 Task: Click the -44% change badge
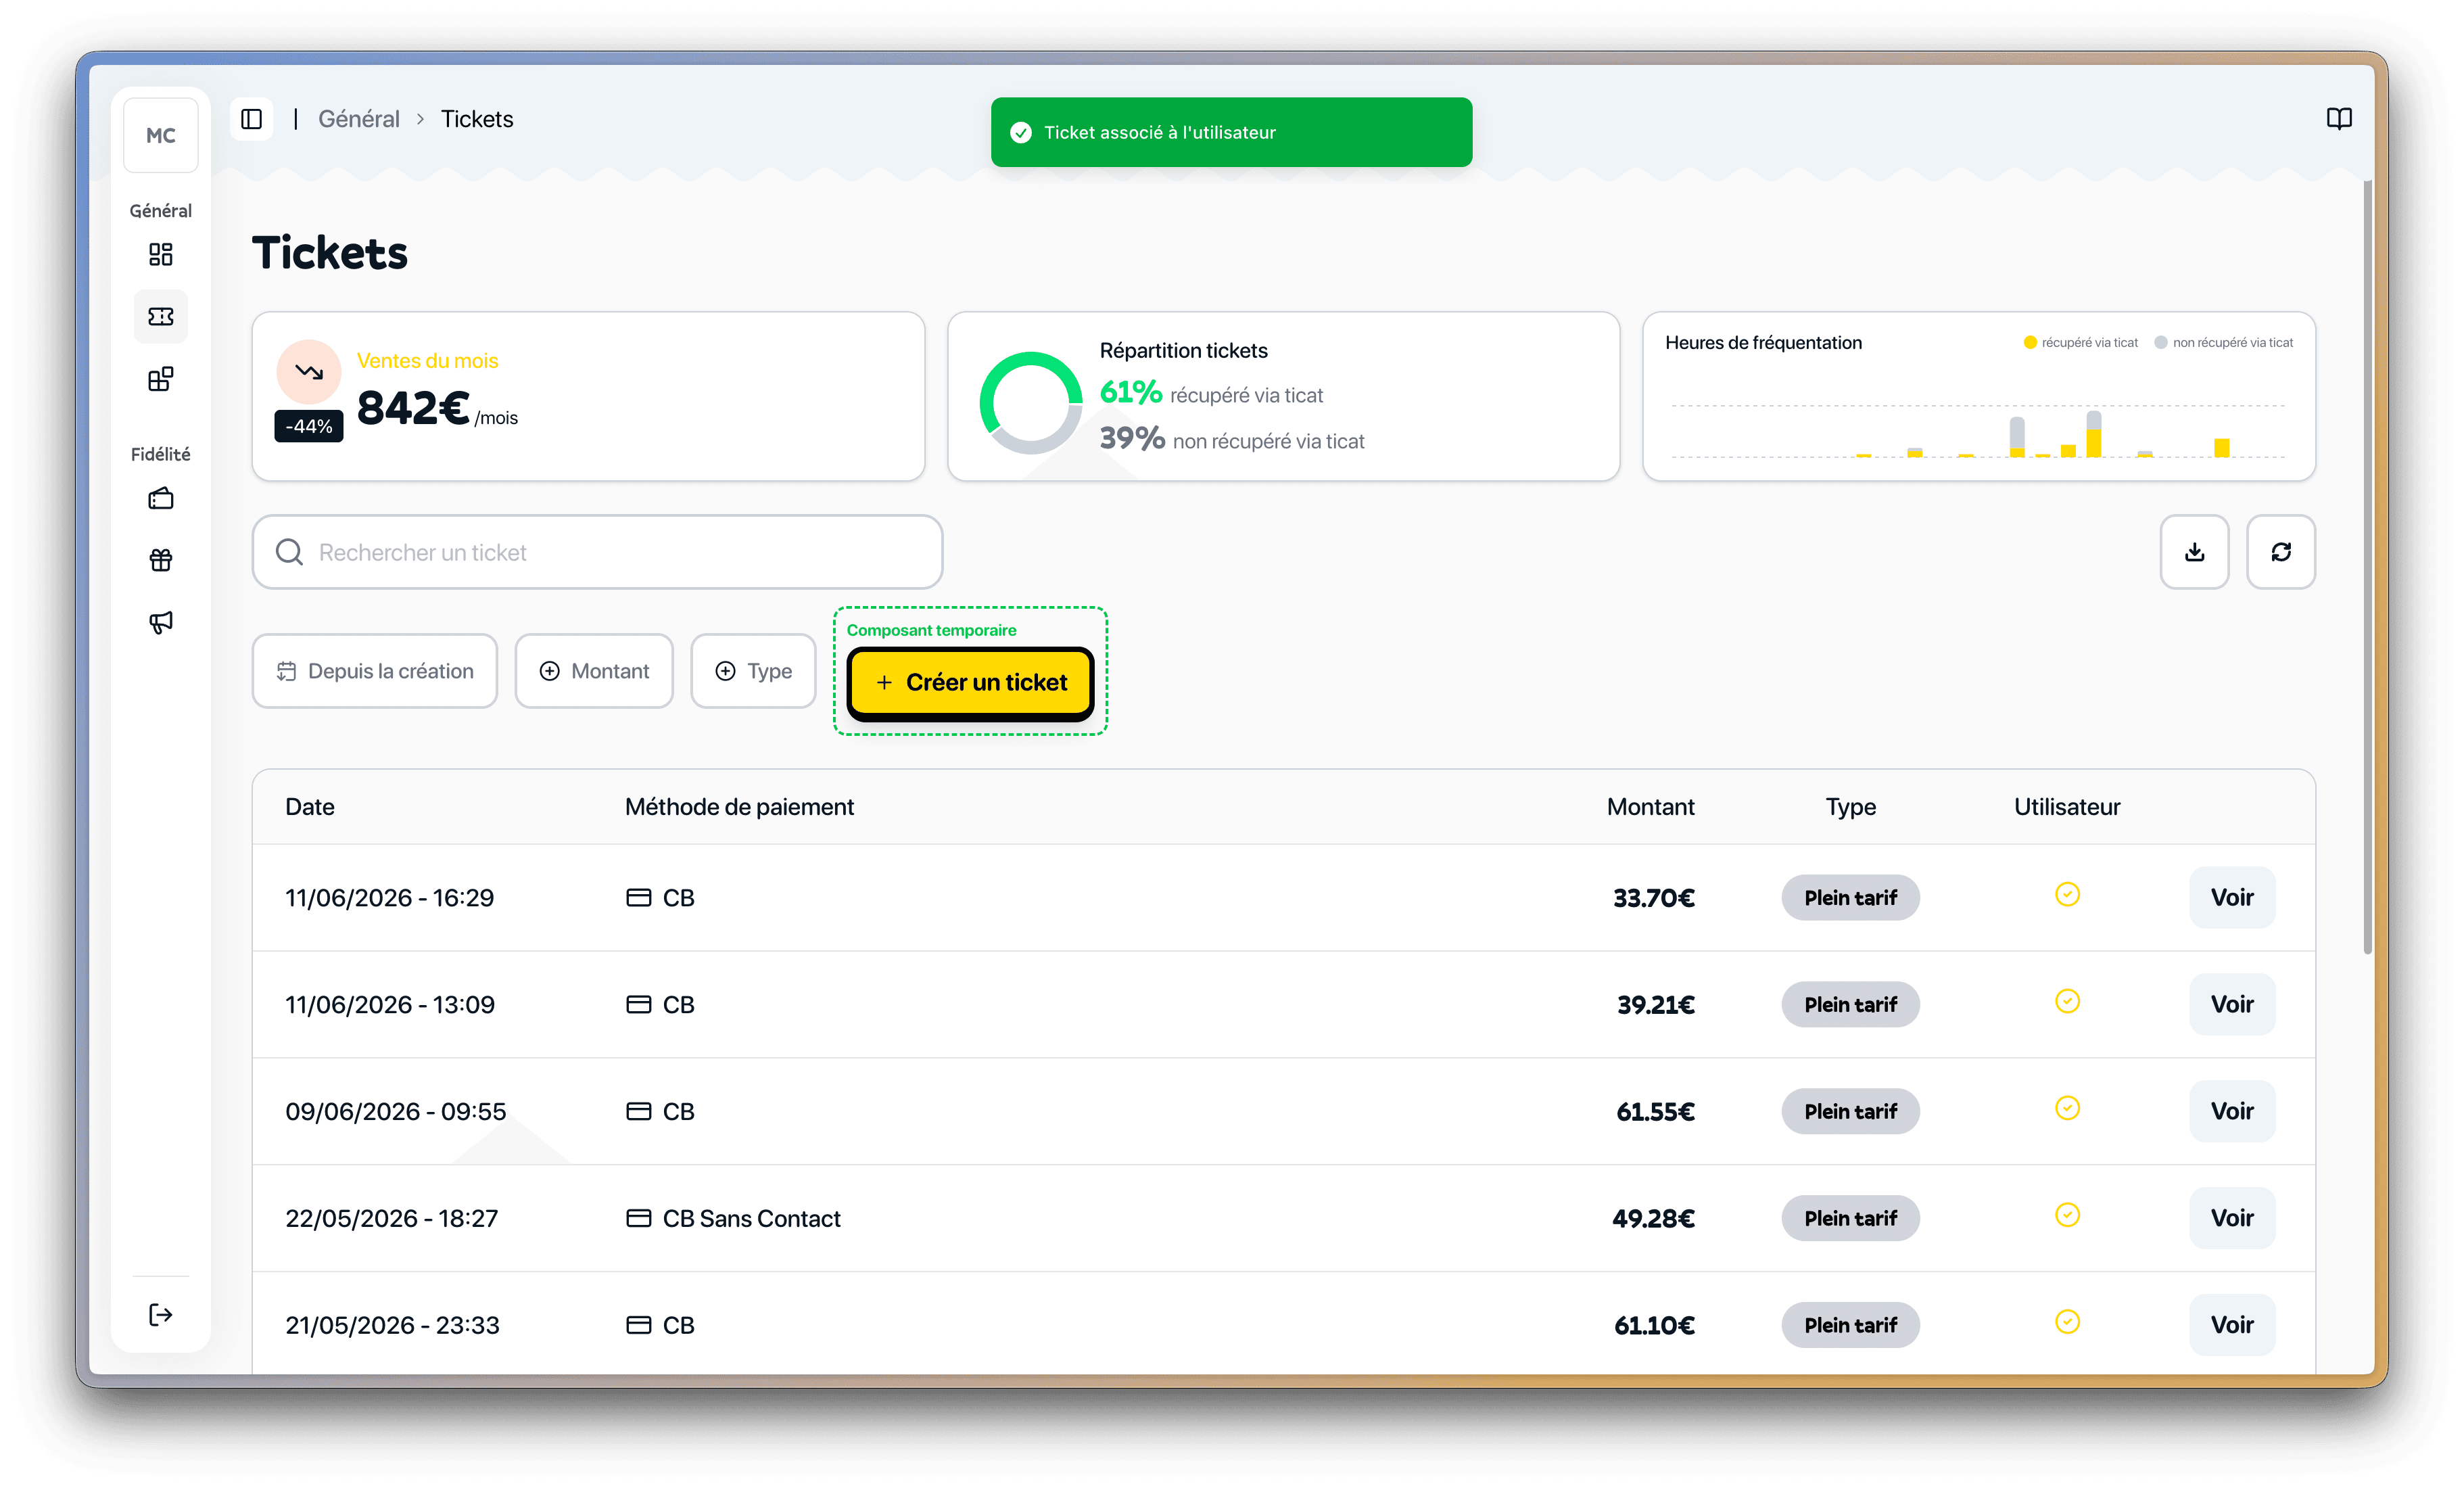[309, 426]
